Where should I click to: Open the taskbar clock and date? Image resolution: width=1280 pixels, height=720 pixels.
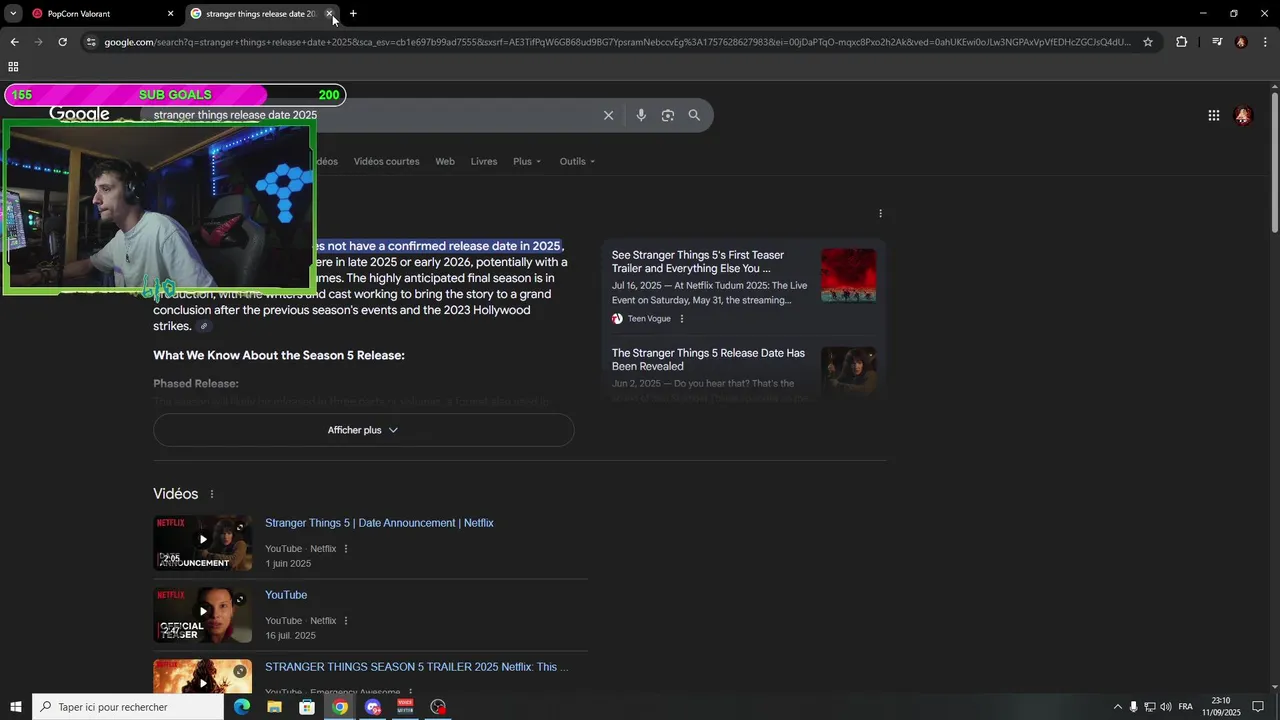[x=1221, y=707]
